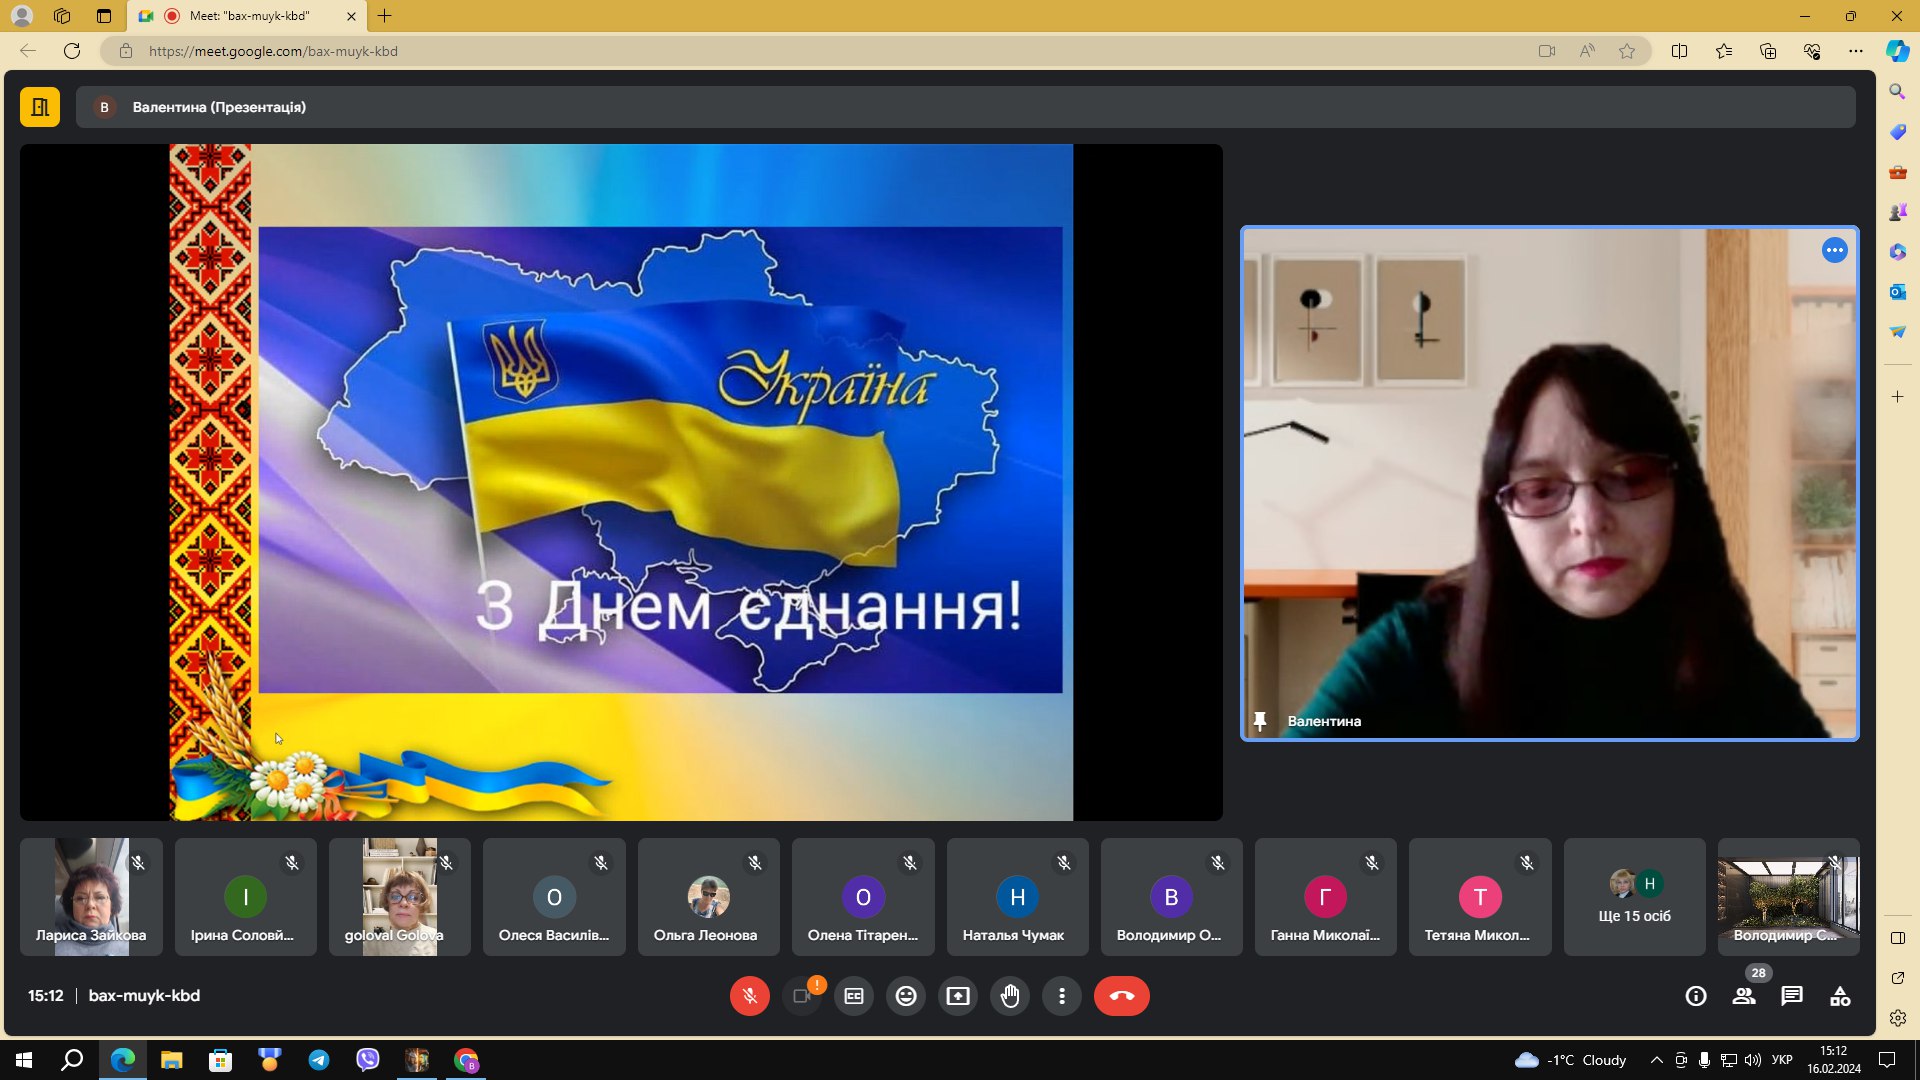Open Outlook from the Edge sidebar
The image size is (1920, 1080).
pyautogui.click(x=1897, y=292)
